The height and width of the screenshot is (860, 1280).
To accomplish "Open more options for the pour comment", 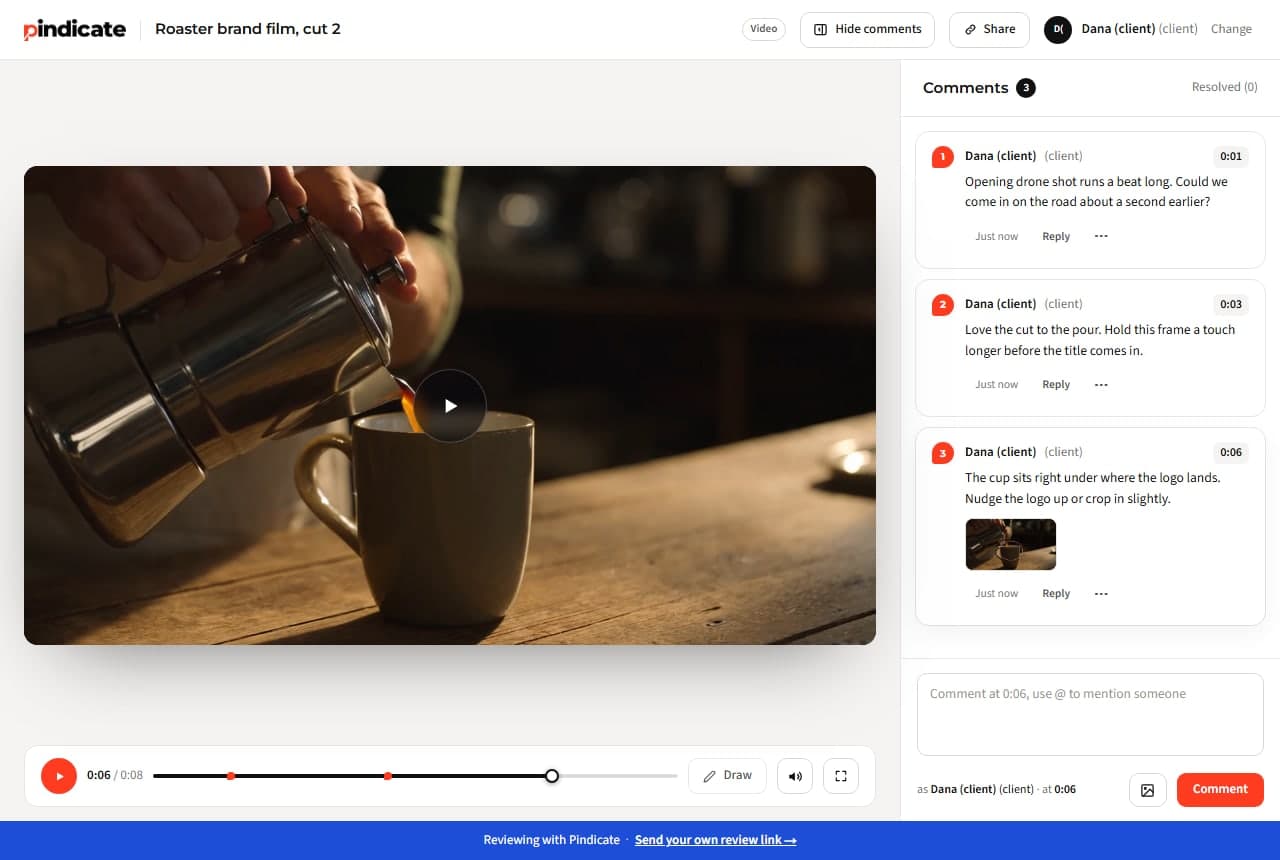I will 1101,384.
